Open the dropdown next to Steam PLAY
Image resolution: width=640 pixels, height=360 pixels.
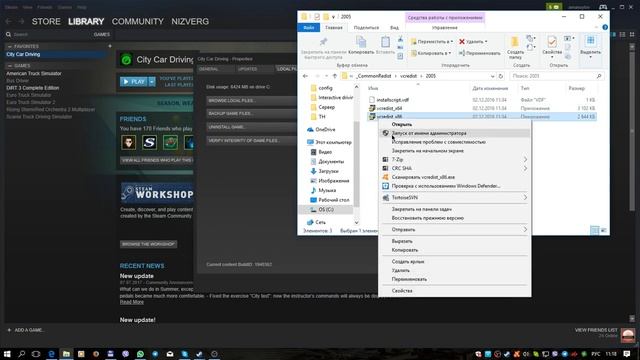[x=152, y=82]
